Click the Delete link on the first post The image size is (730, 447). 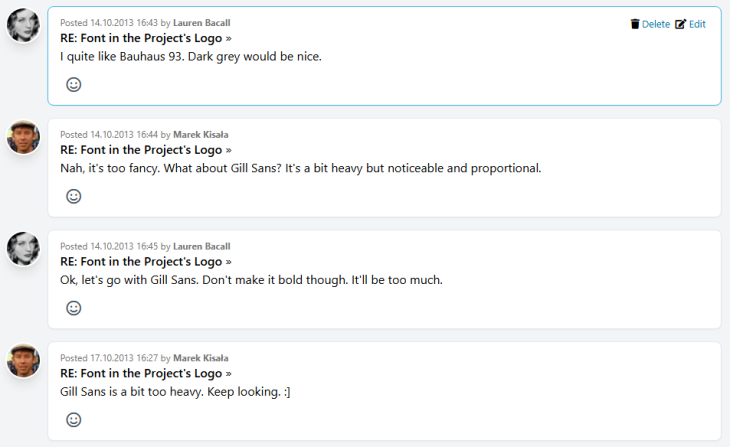click(x=656, y=24)
